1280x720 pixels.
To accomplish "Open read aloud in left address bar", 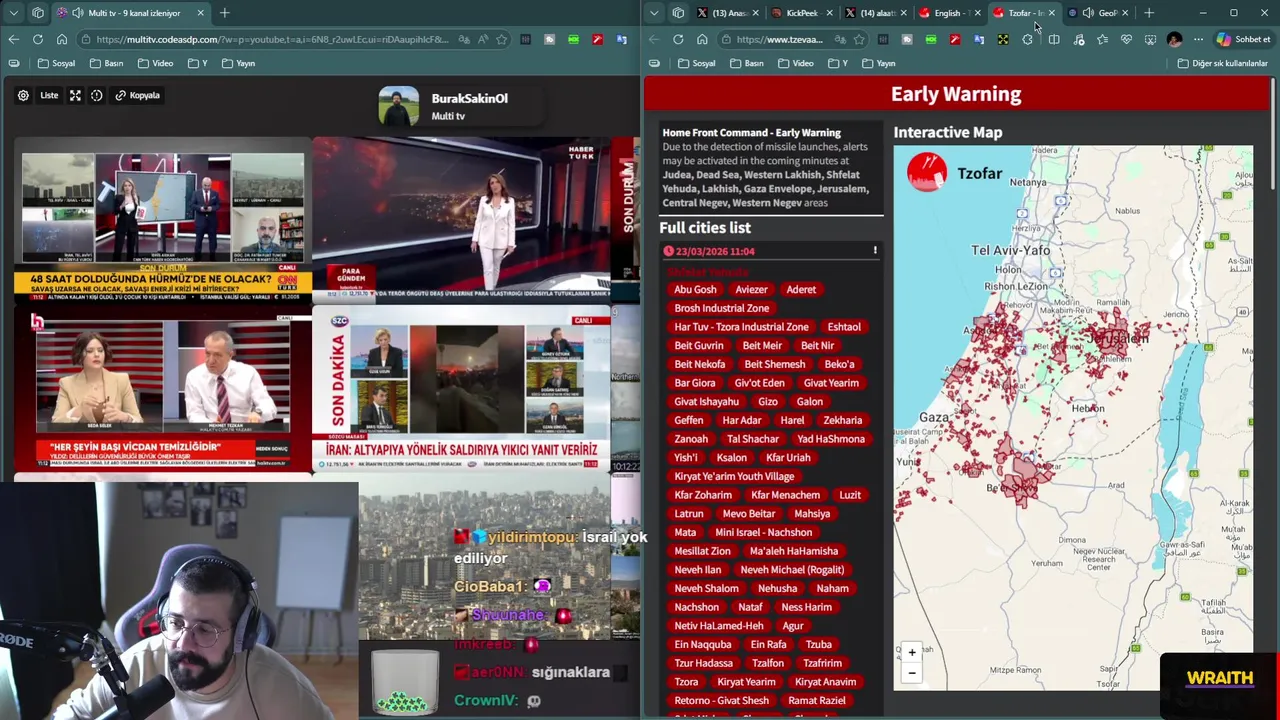I will (483, 39).
